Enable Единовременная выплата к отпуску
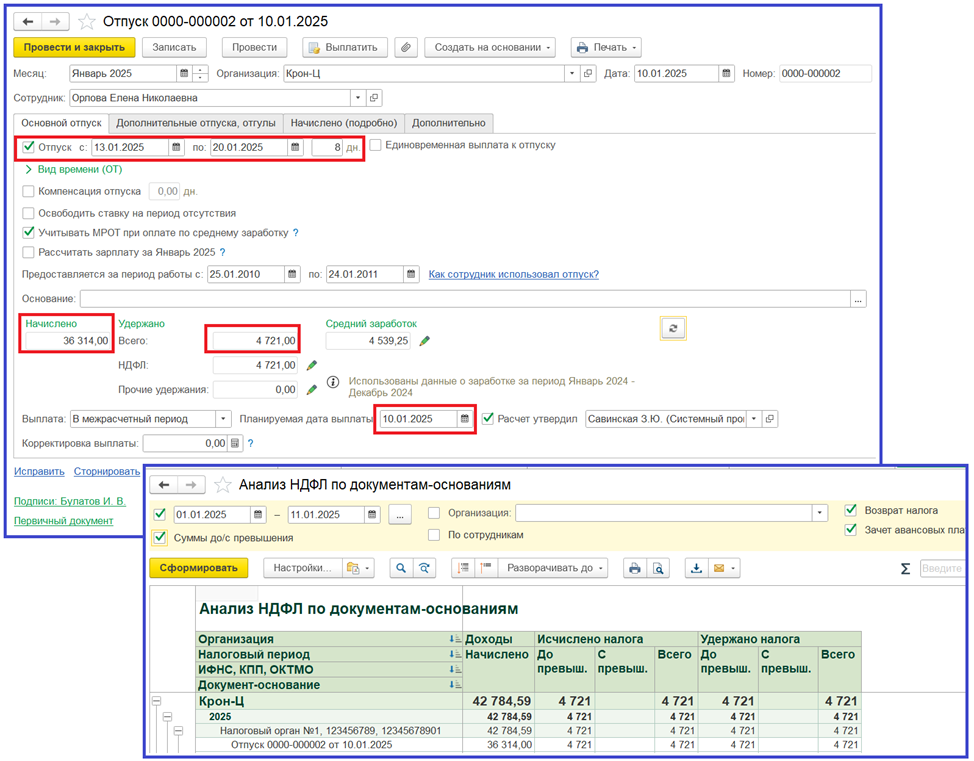 coord(375,145)
